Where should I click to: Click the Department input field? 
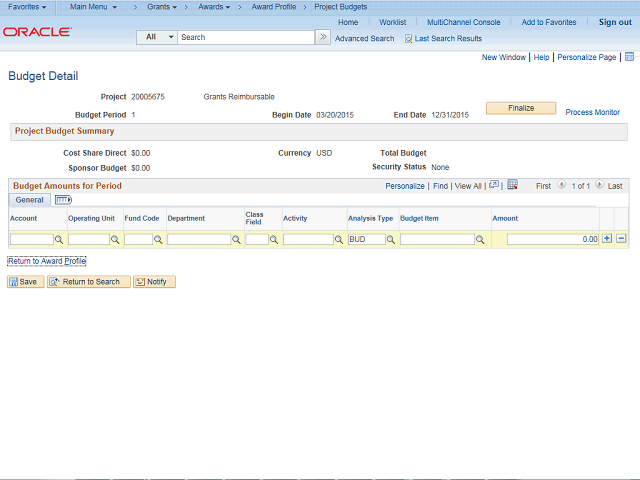coord(199,239)
